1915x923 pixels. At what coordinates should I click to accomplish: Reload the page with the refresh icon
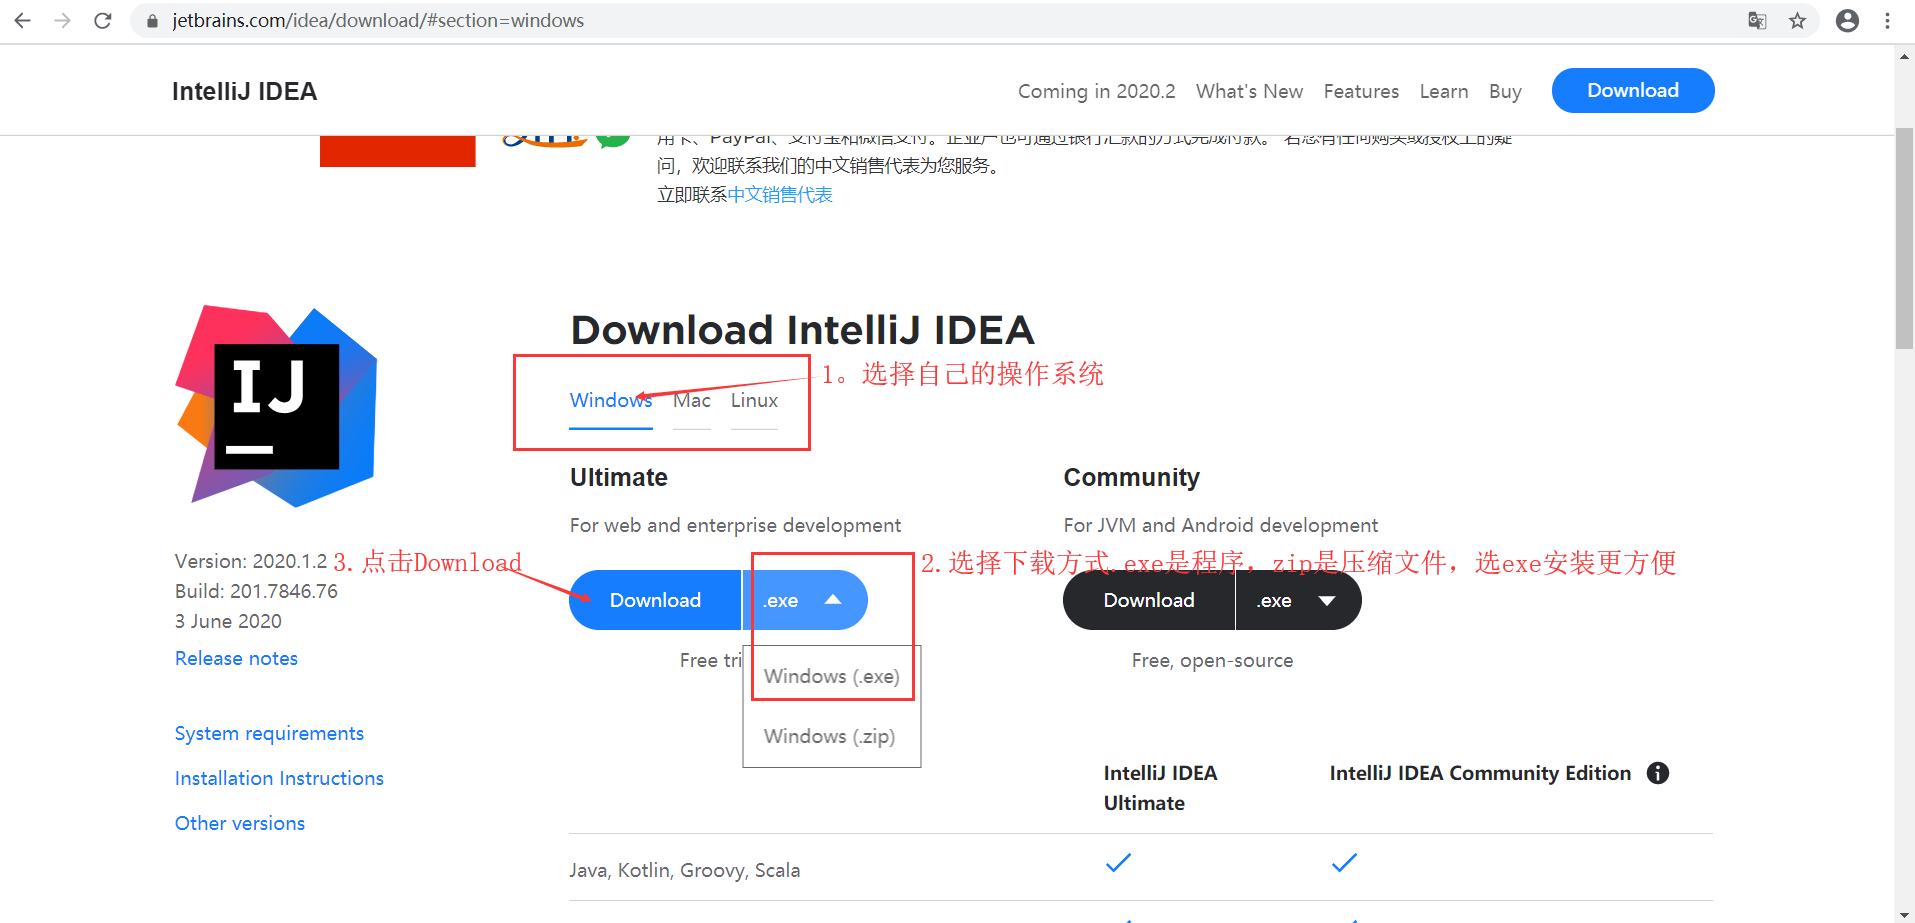[x=102, y=20]
